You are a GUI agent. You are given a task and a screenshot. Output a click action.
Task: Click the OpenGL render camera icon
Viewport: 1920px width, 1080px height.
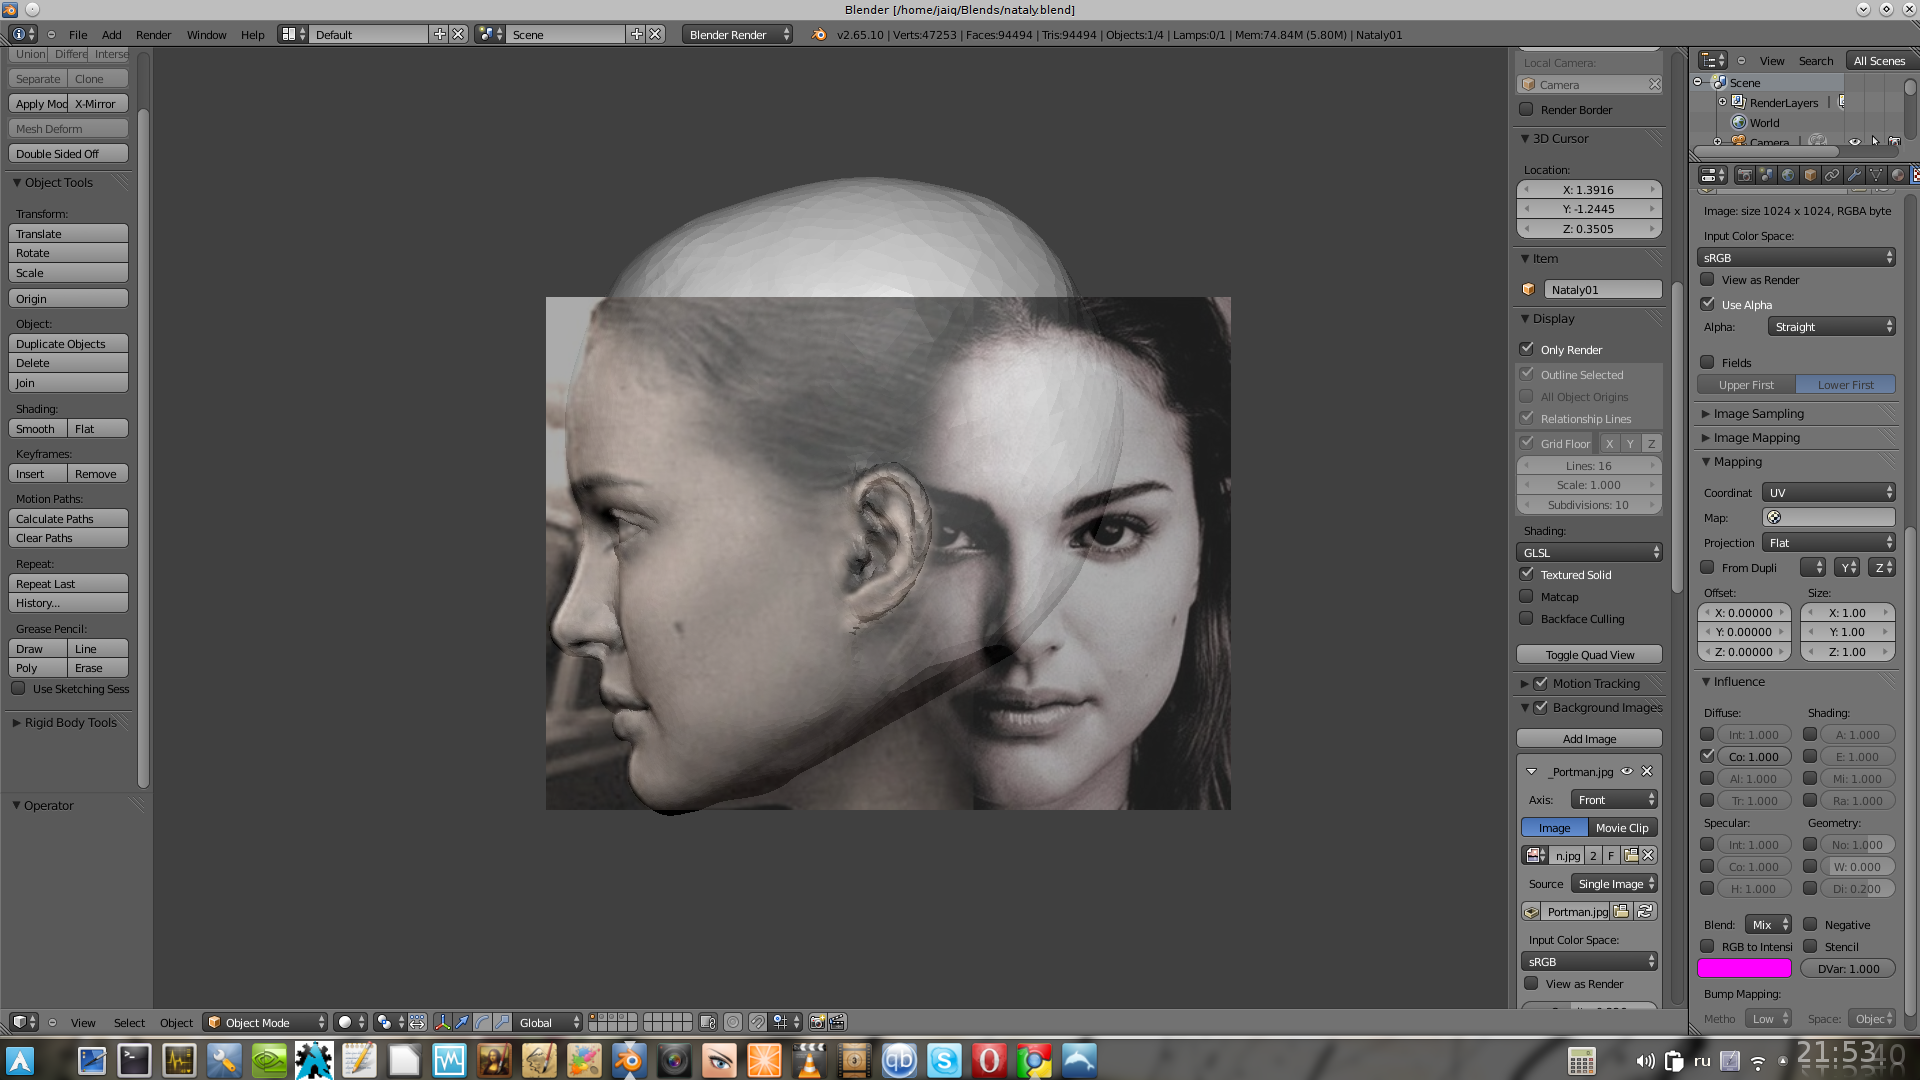(x=817, y=1022)
